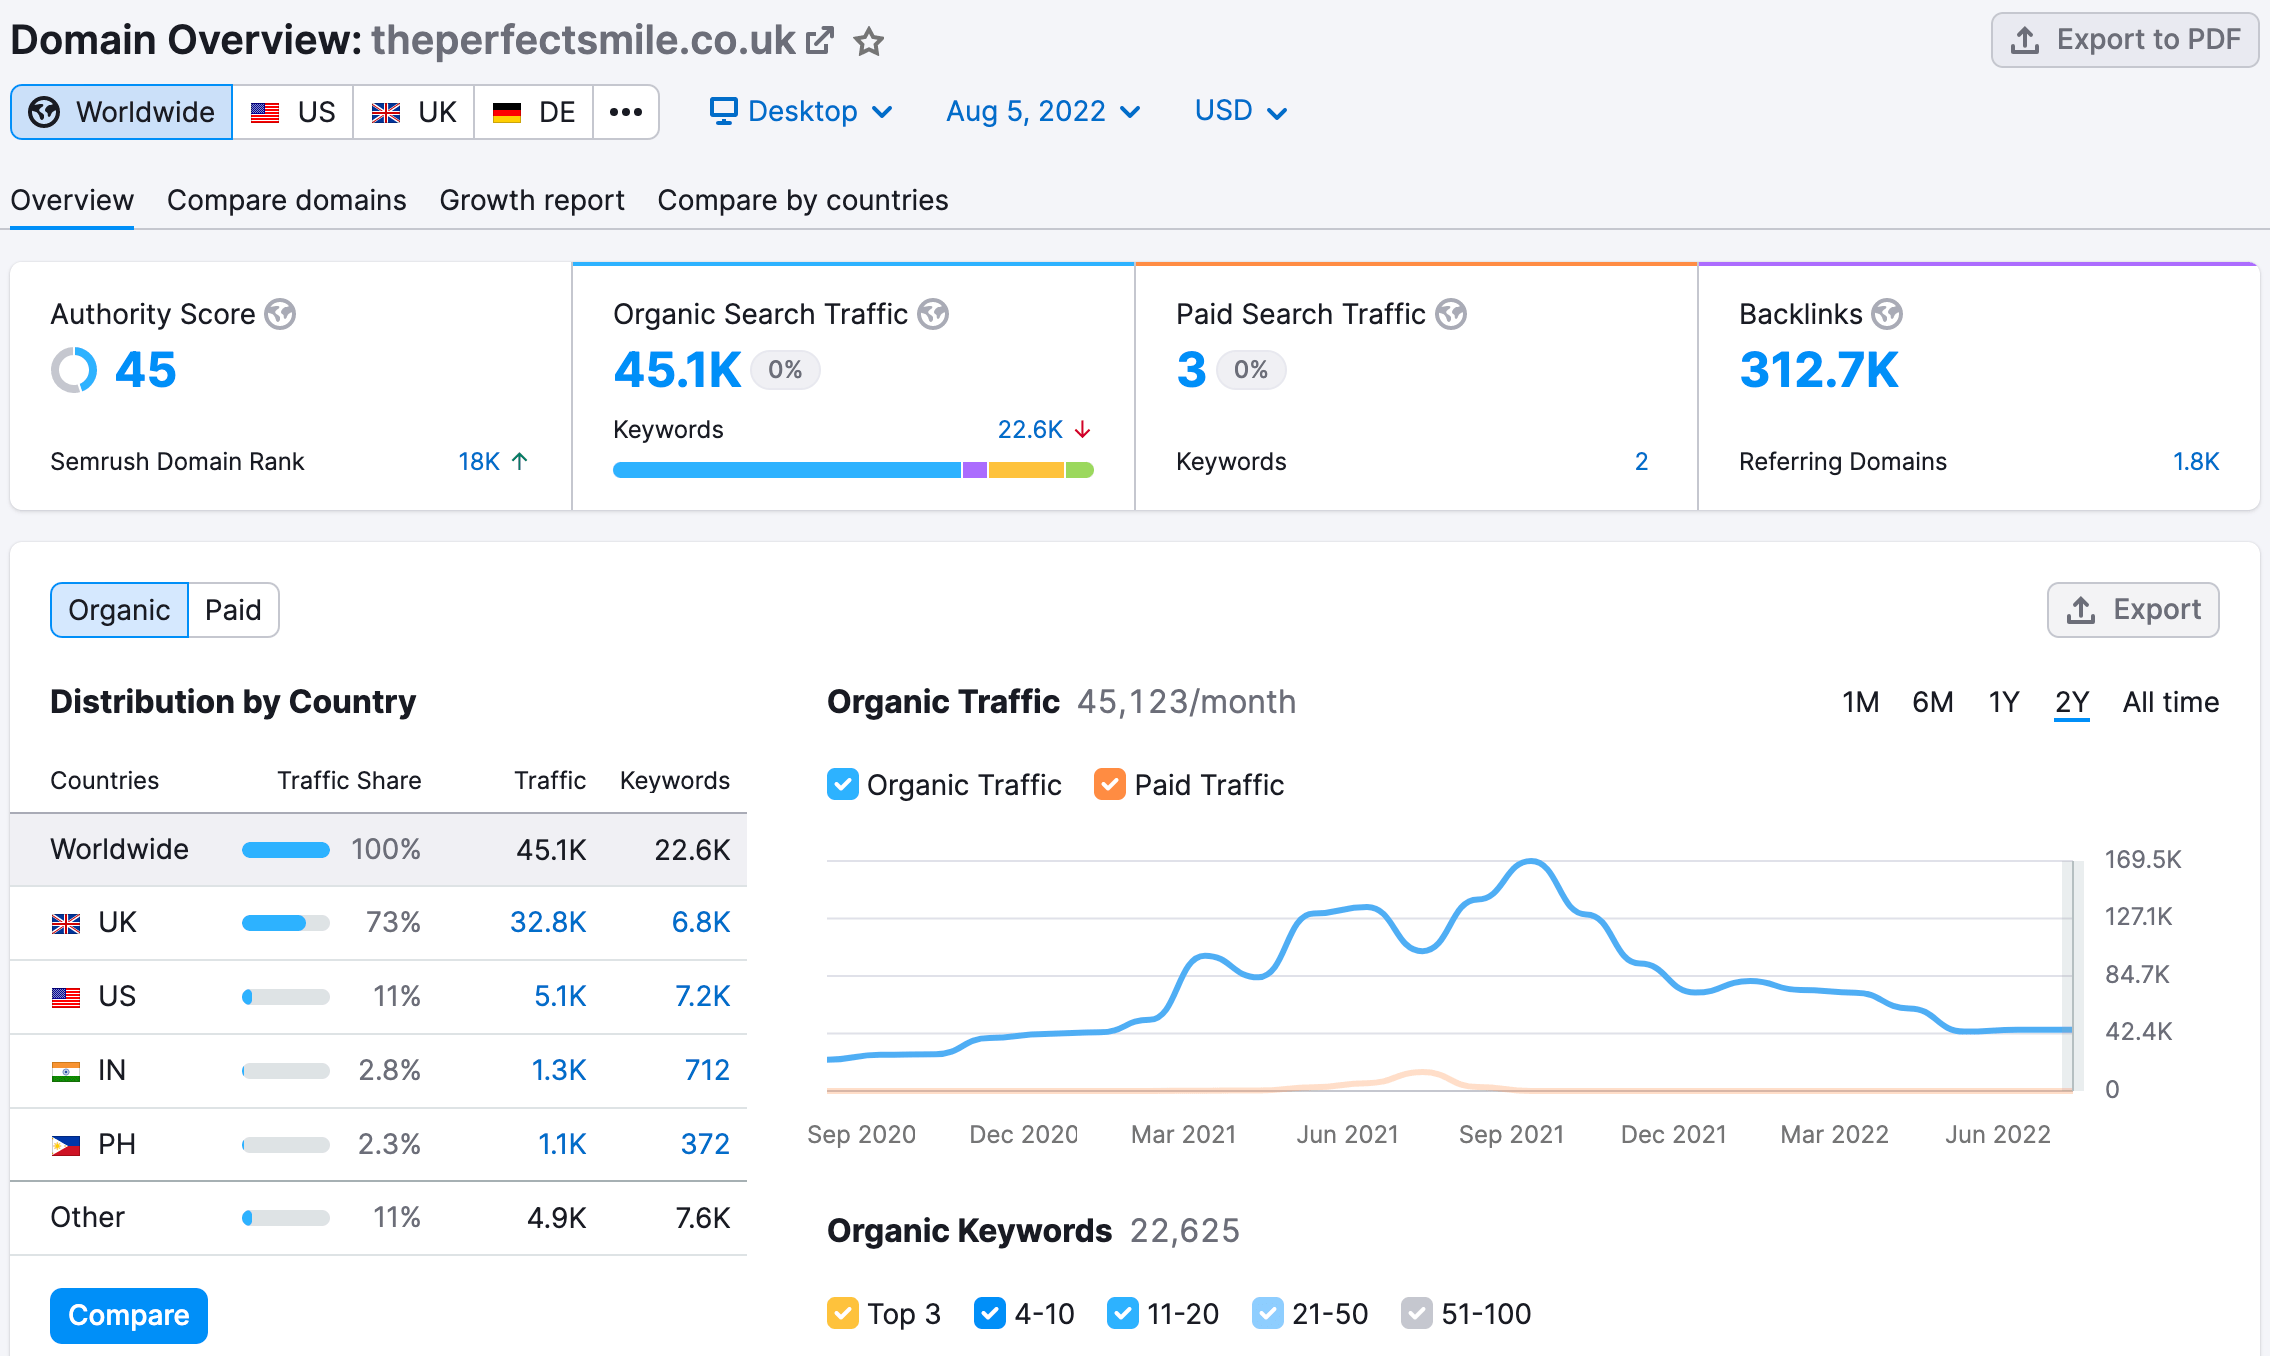Click the Philippines flag icon in country table

[66, 1145]
